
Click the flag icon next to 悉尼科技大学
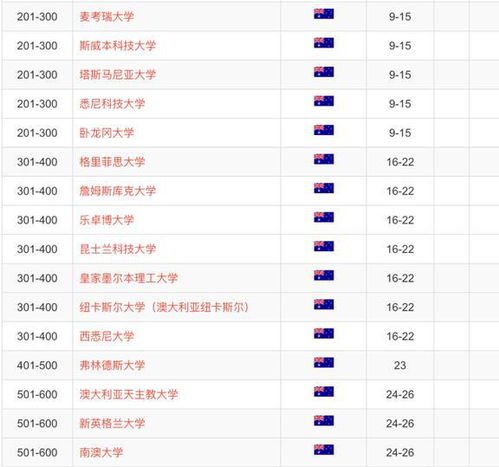tap(324, 101)
